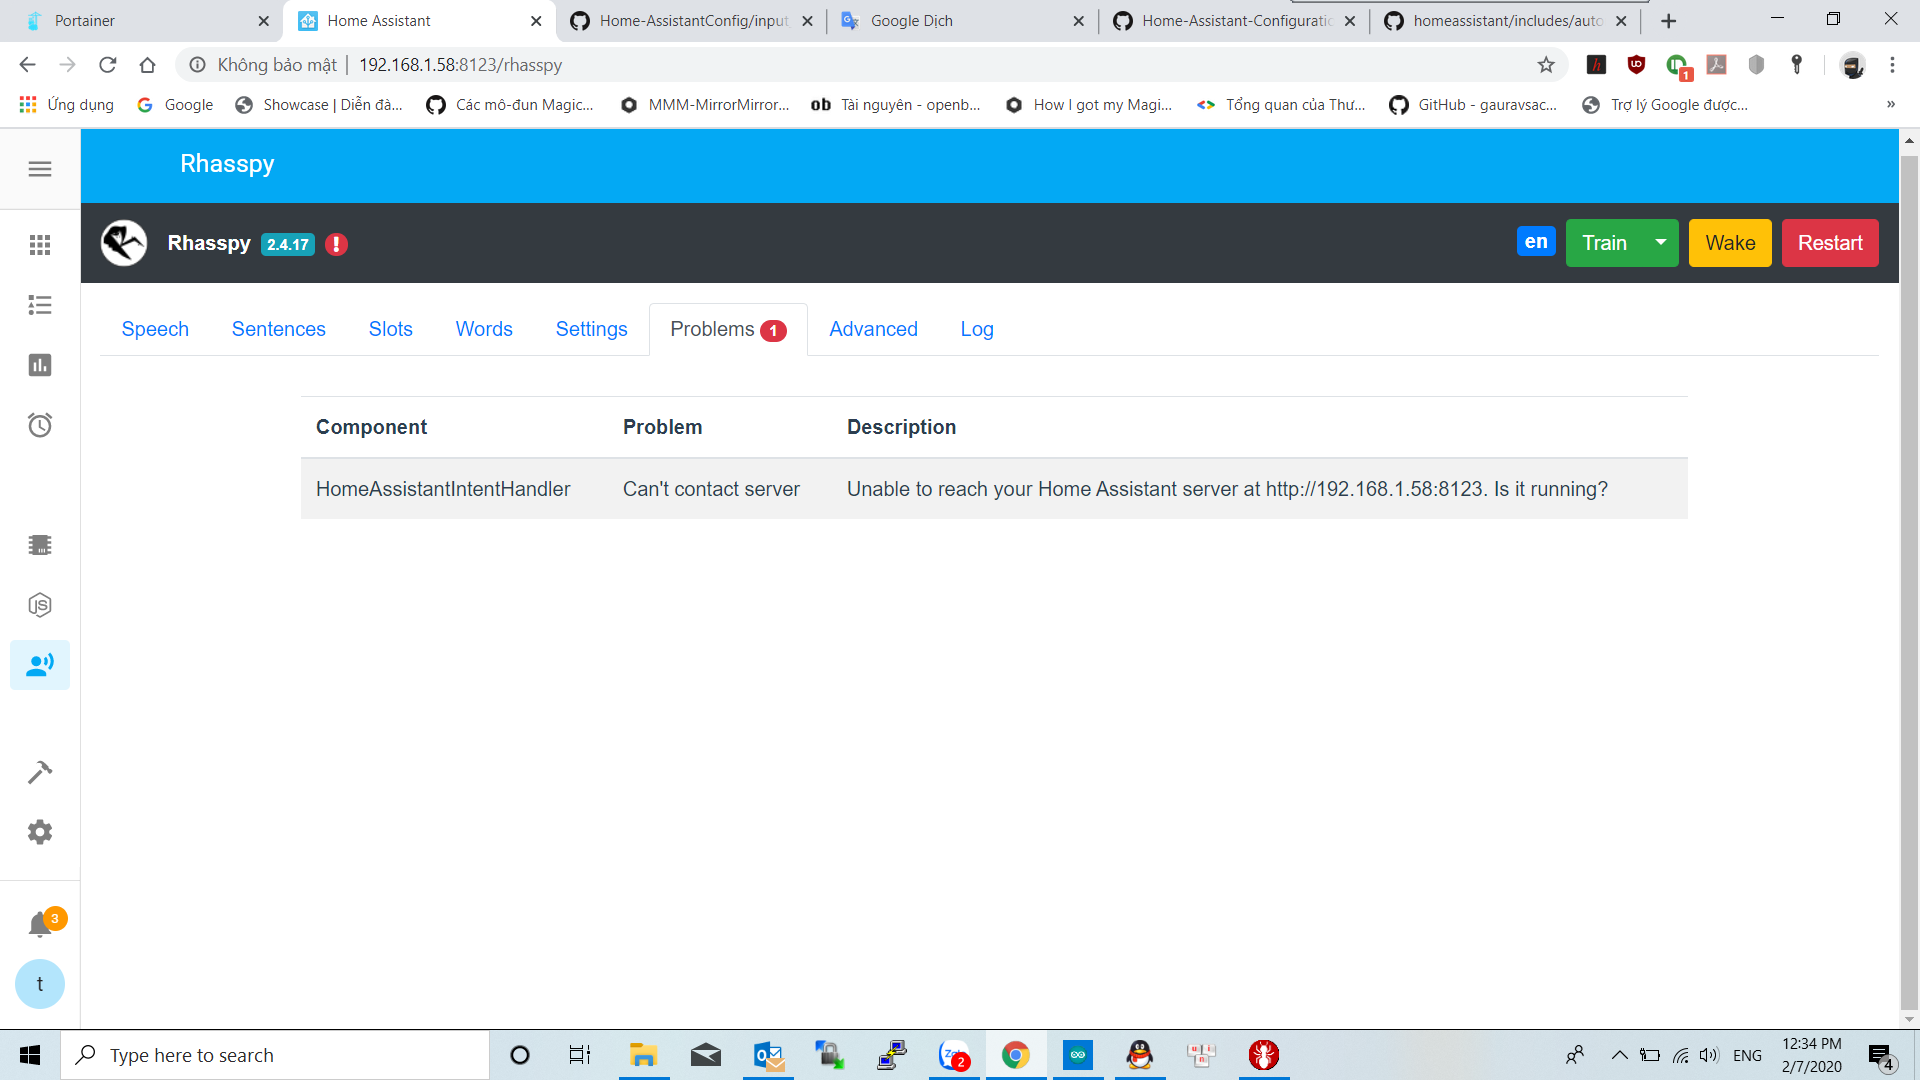Image resolution: width=1920 pixels, height=1080 pixels.
Task: Open the Logbook list icon in sidebar
Action: 40,305
